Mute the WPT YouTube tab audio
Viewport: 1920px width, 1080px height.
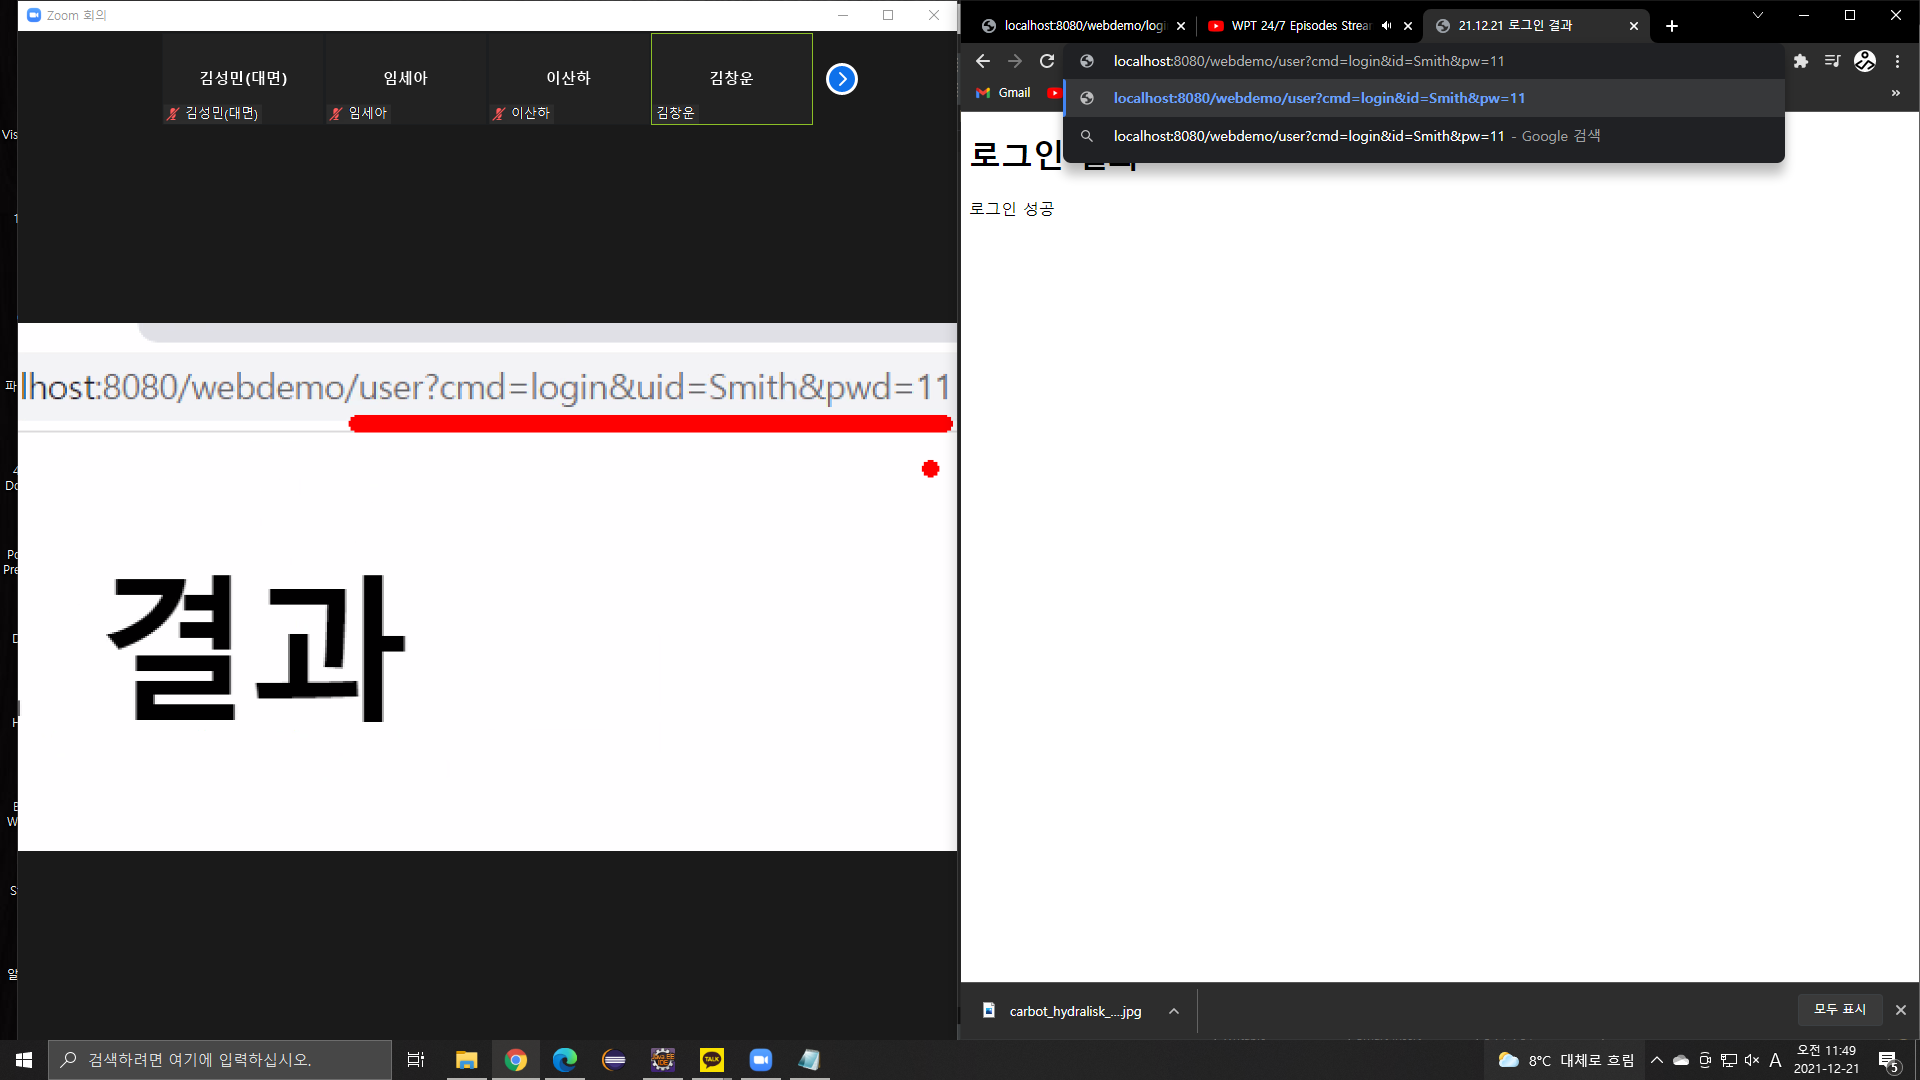pos(1386,26)
